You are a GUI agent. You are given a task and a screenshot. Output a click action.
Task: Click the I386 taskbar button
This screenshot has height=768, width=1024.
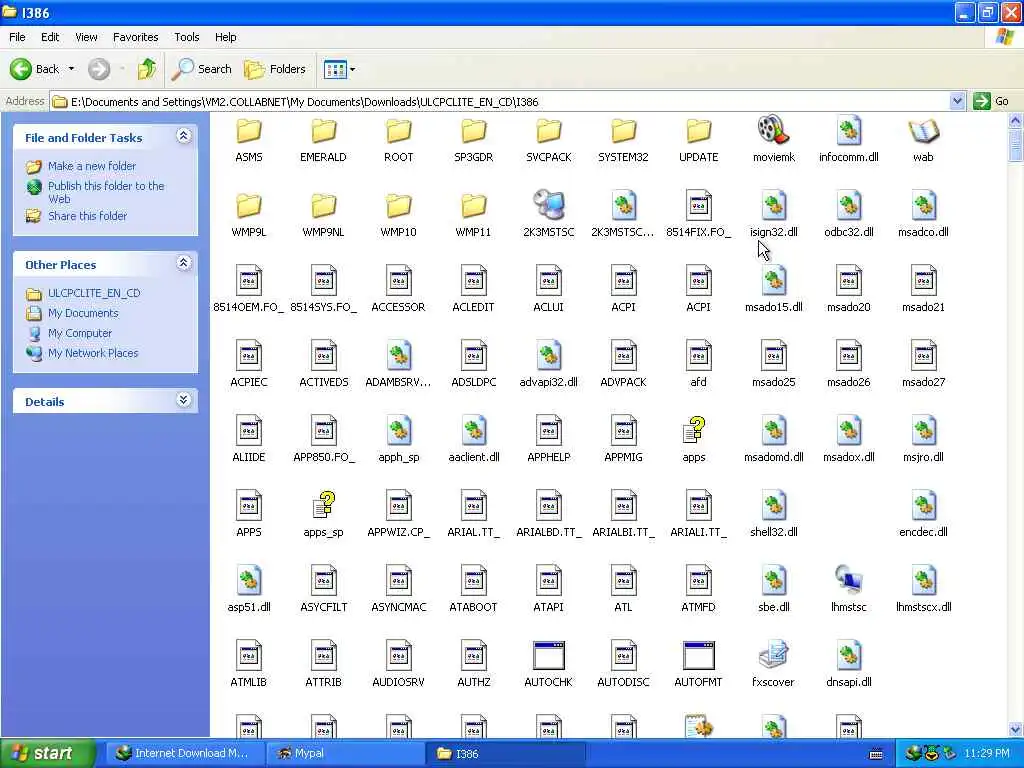(x=505, y=753)
